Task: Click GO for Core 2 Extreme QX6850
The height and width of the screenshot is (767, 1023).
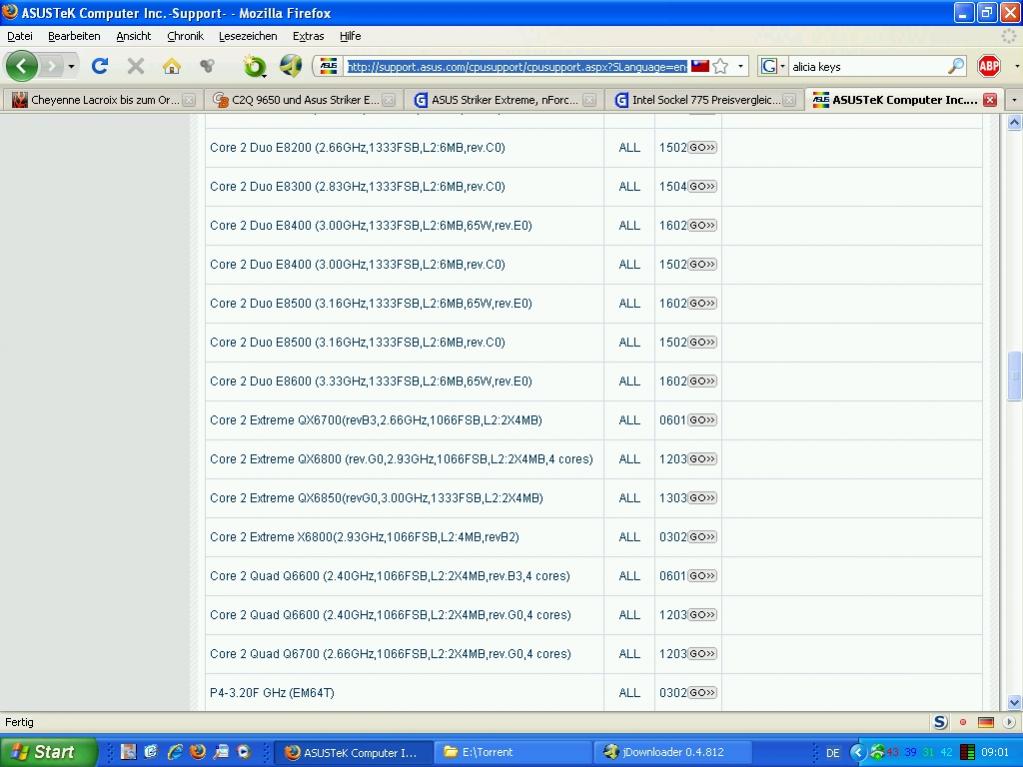Action: coord(702,498)
